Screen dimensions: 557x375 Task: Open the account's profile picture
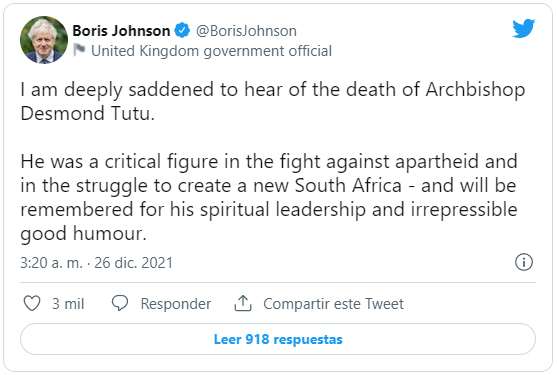coord(44,40)
